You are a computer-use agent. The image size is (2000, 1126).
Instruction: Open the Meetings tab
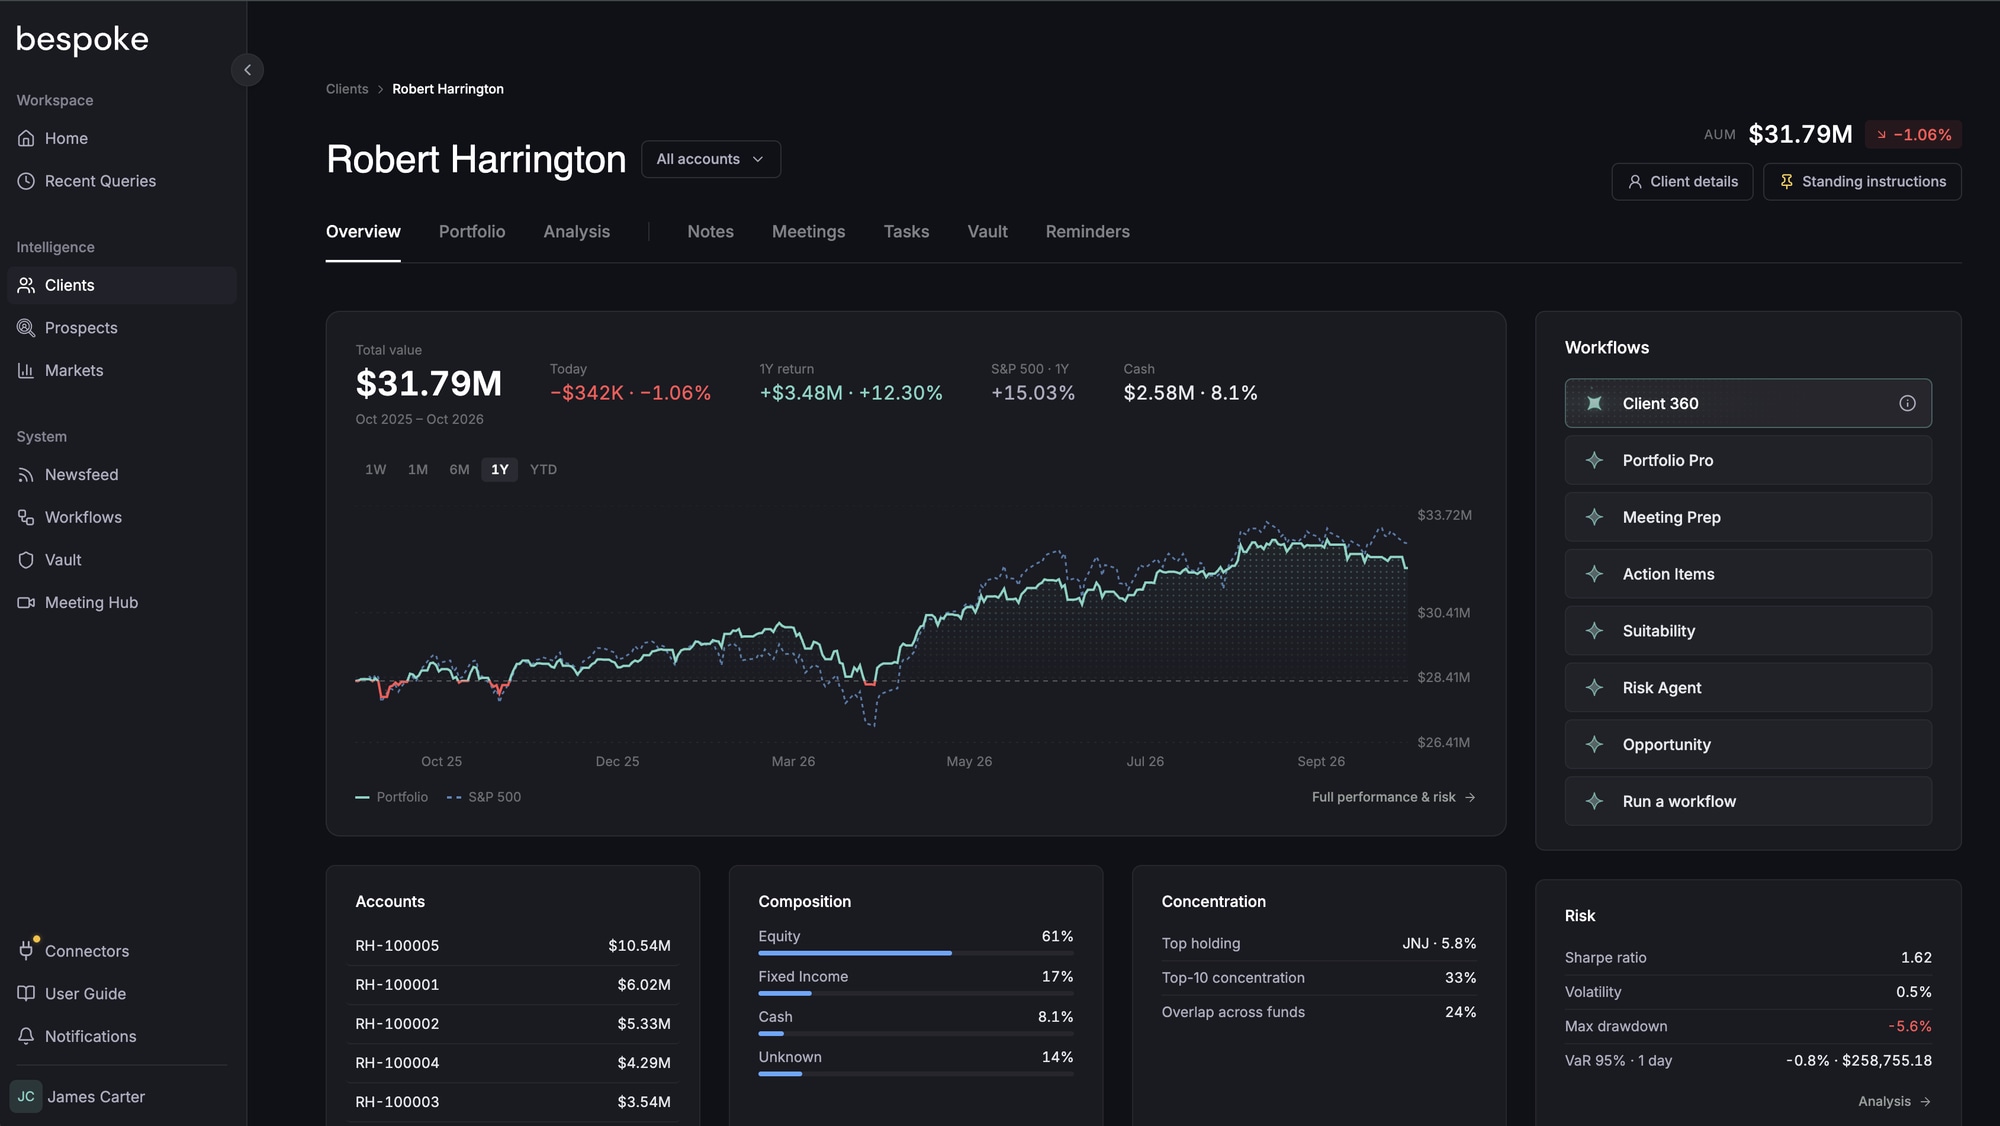click(x=808, y=232)
